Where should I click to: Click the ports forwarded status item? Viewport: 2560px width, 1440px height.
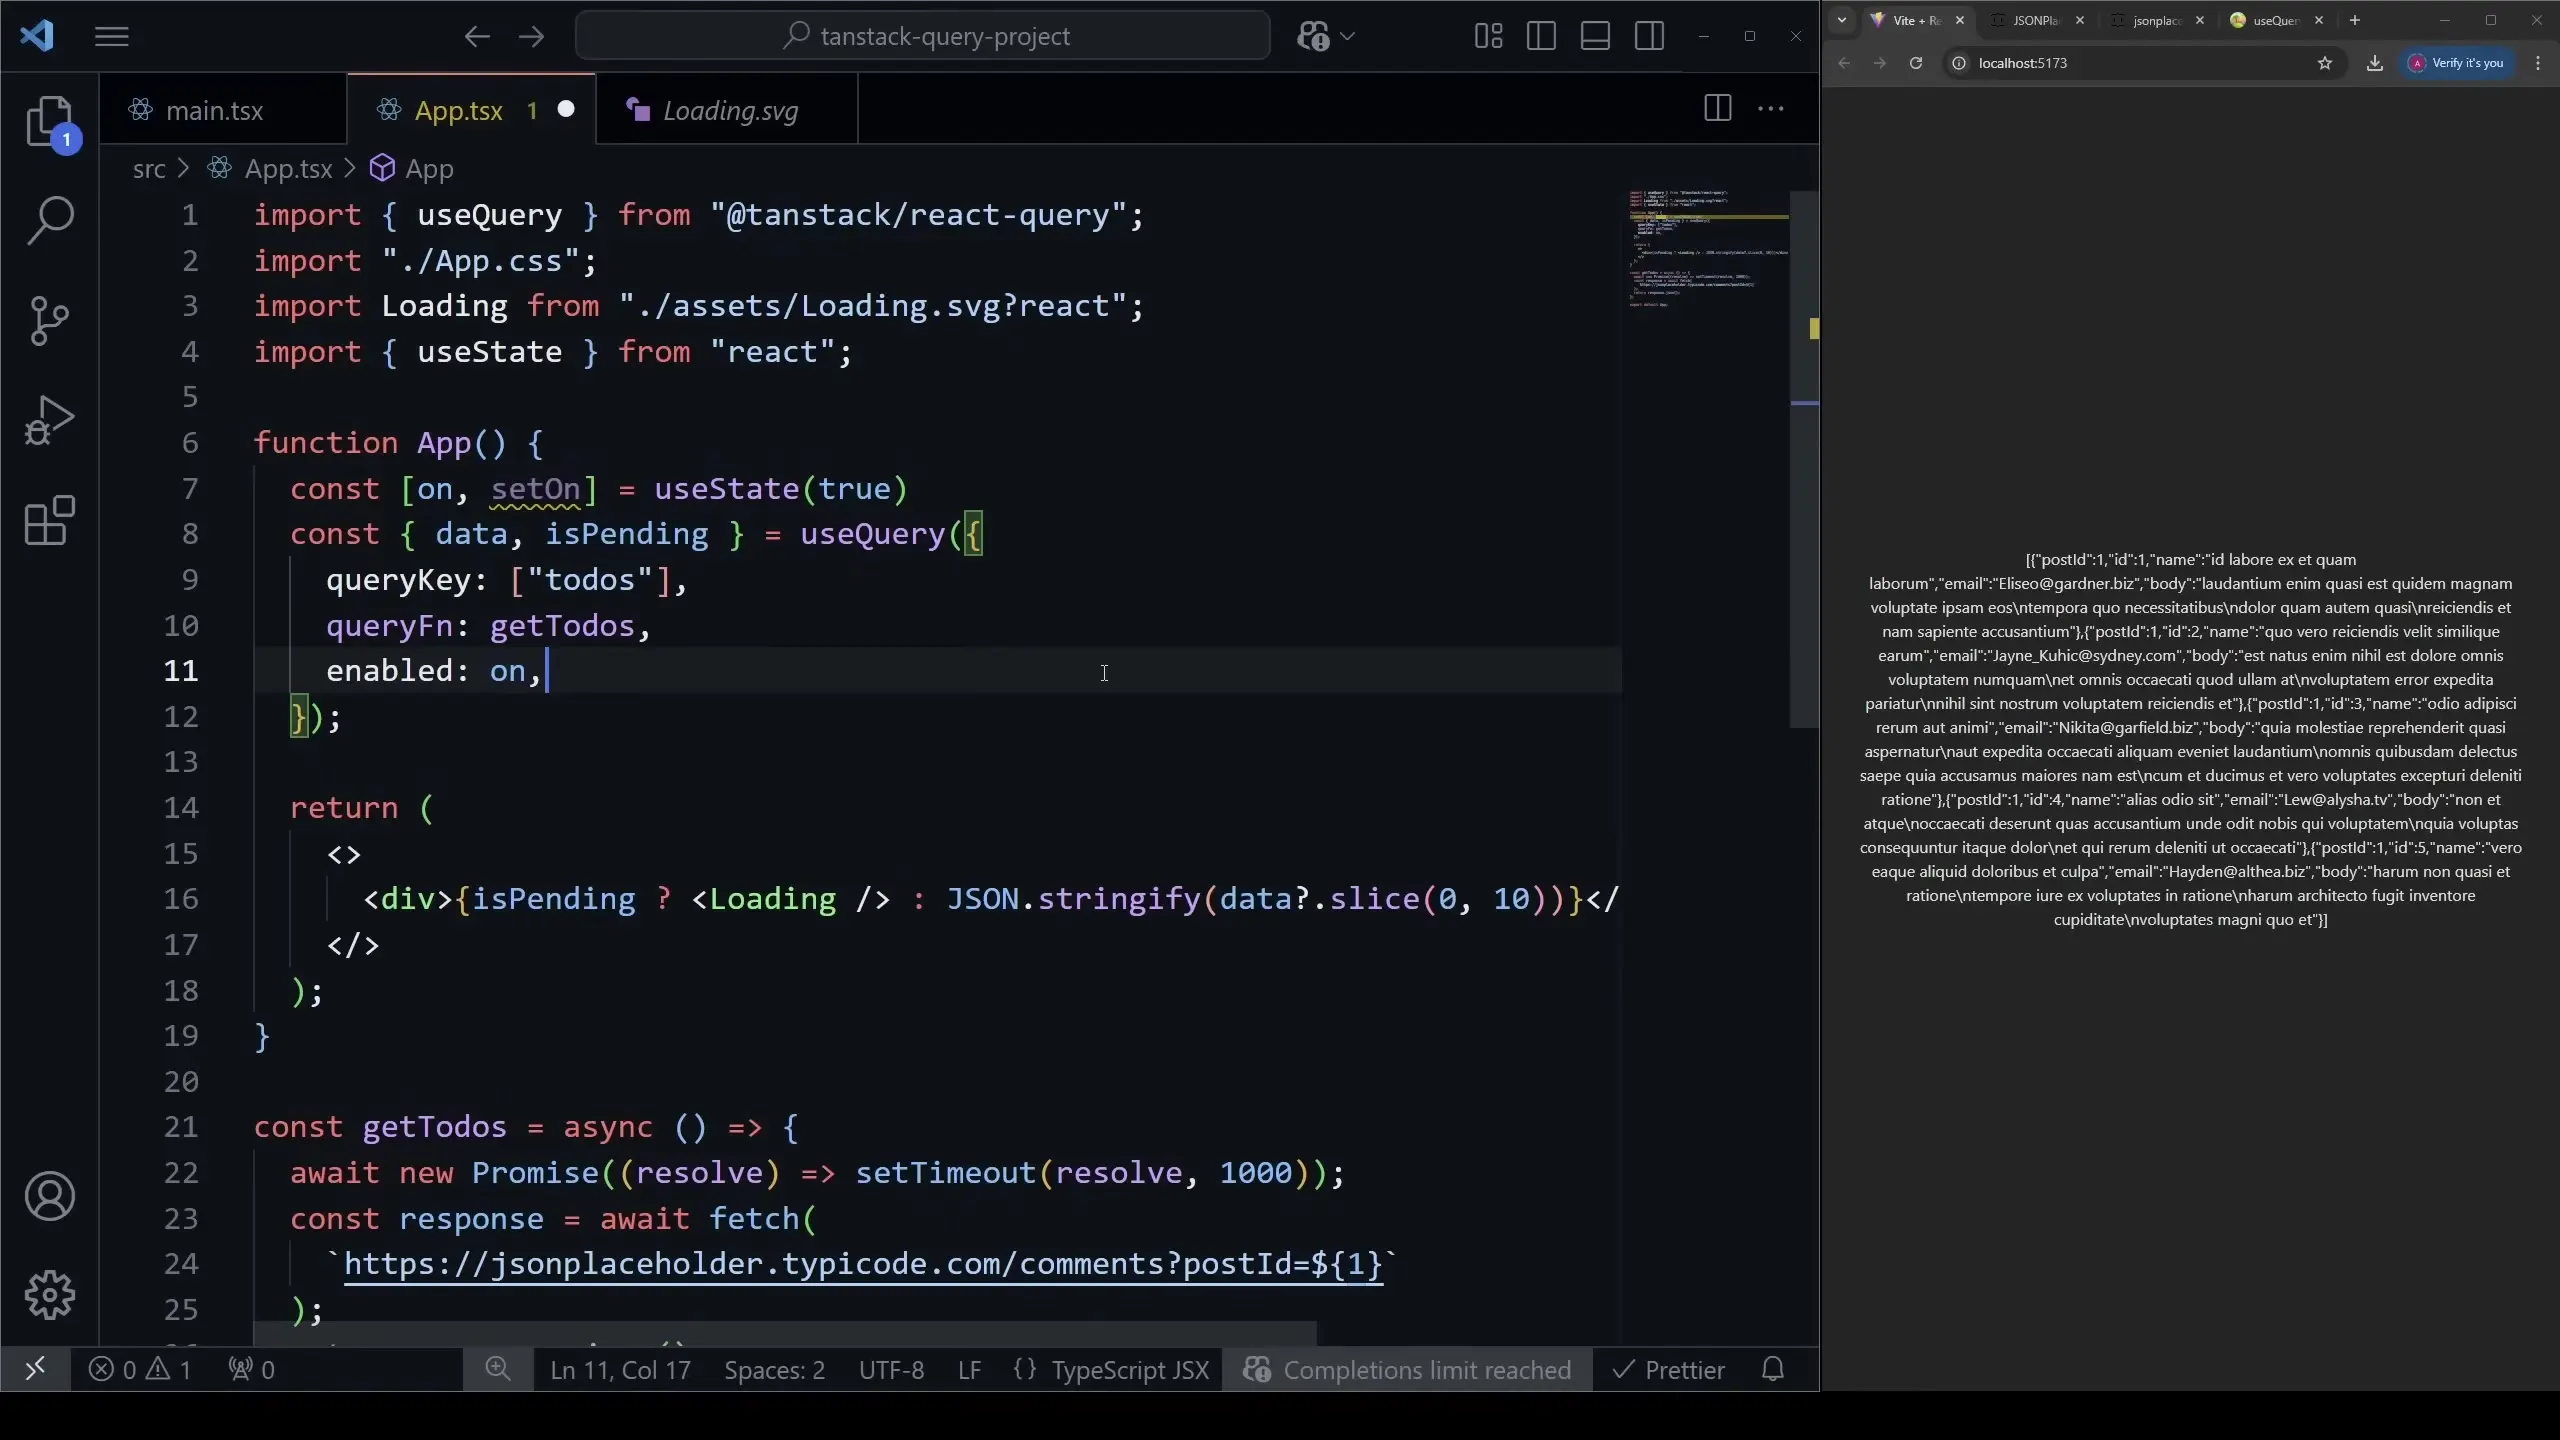(x=252, y=1369)
